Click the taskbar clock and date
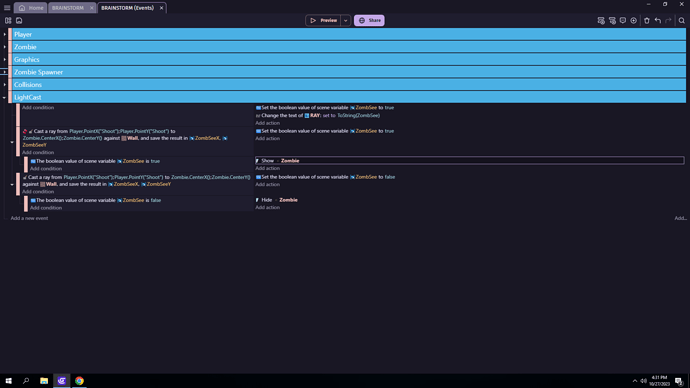690x388 pixels. coord(659,381)
